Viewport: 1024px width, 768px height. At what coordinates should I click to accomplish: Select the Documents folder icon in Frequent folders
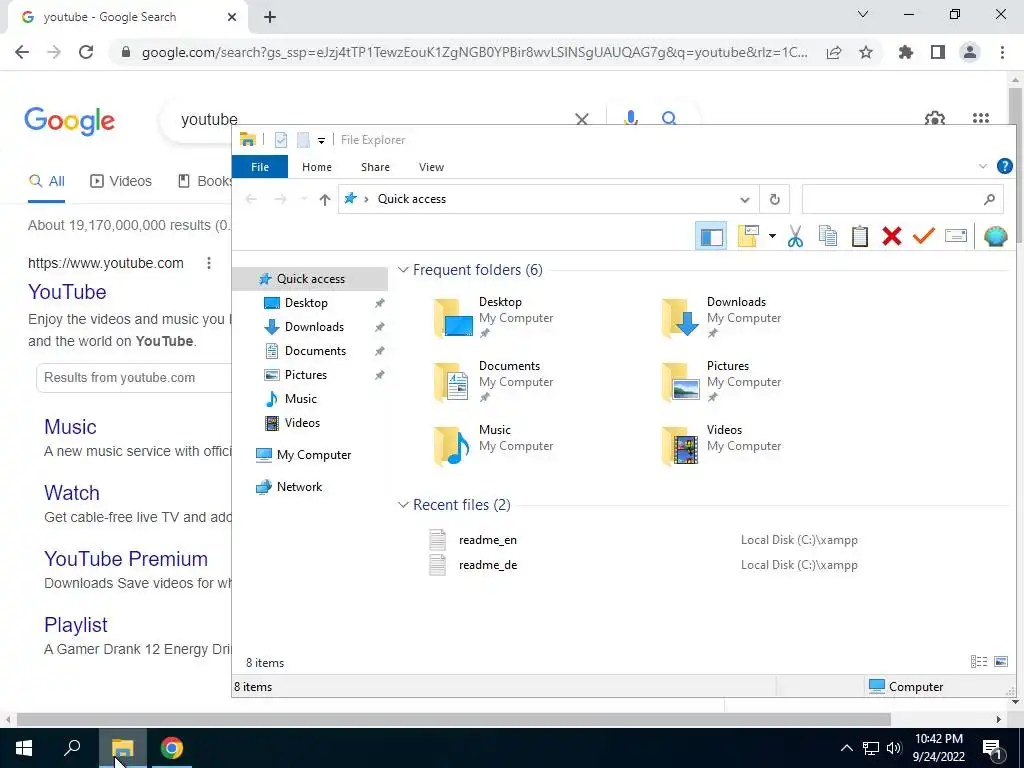pyautogui.click(x=451, y=381)
